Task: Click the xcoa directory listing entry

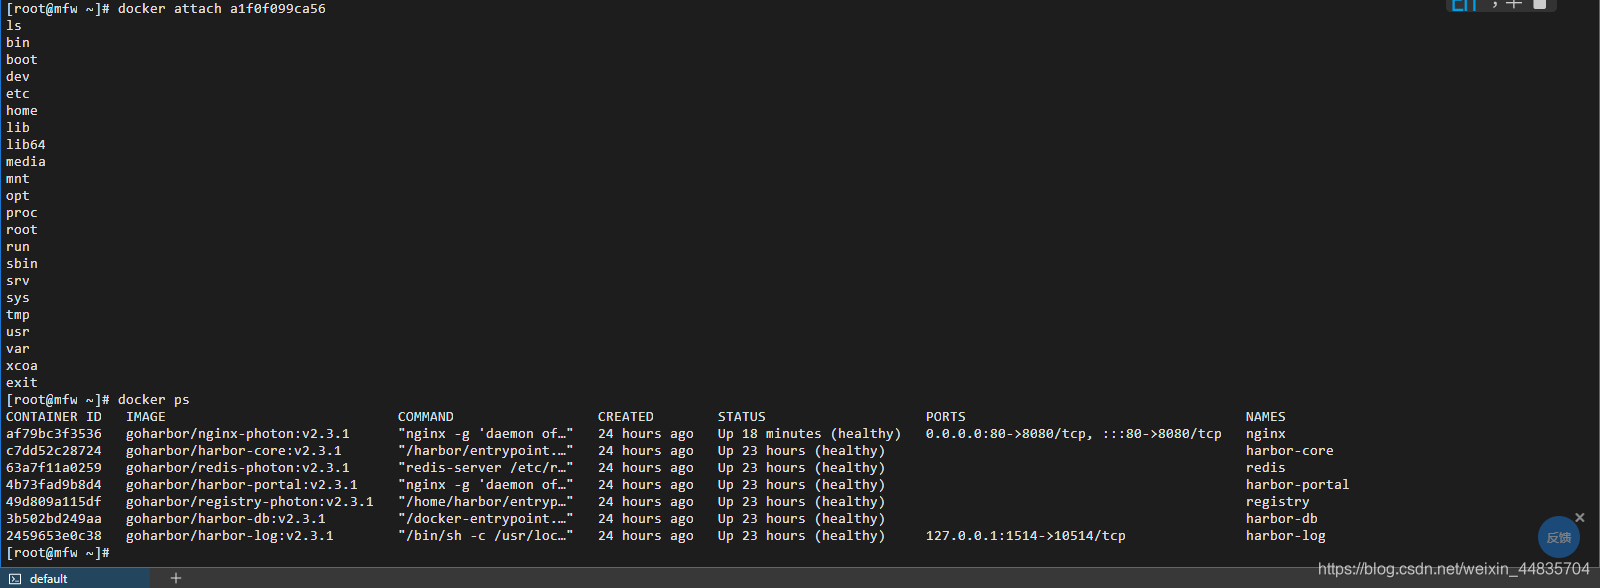Action: pos(22,366)
